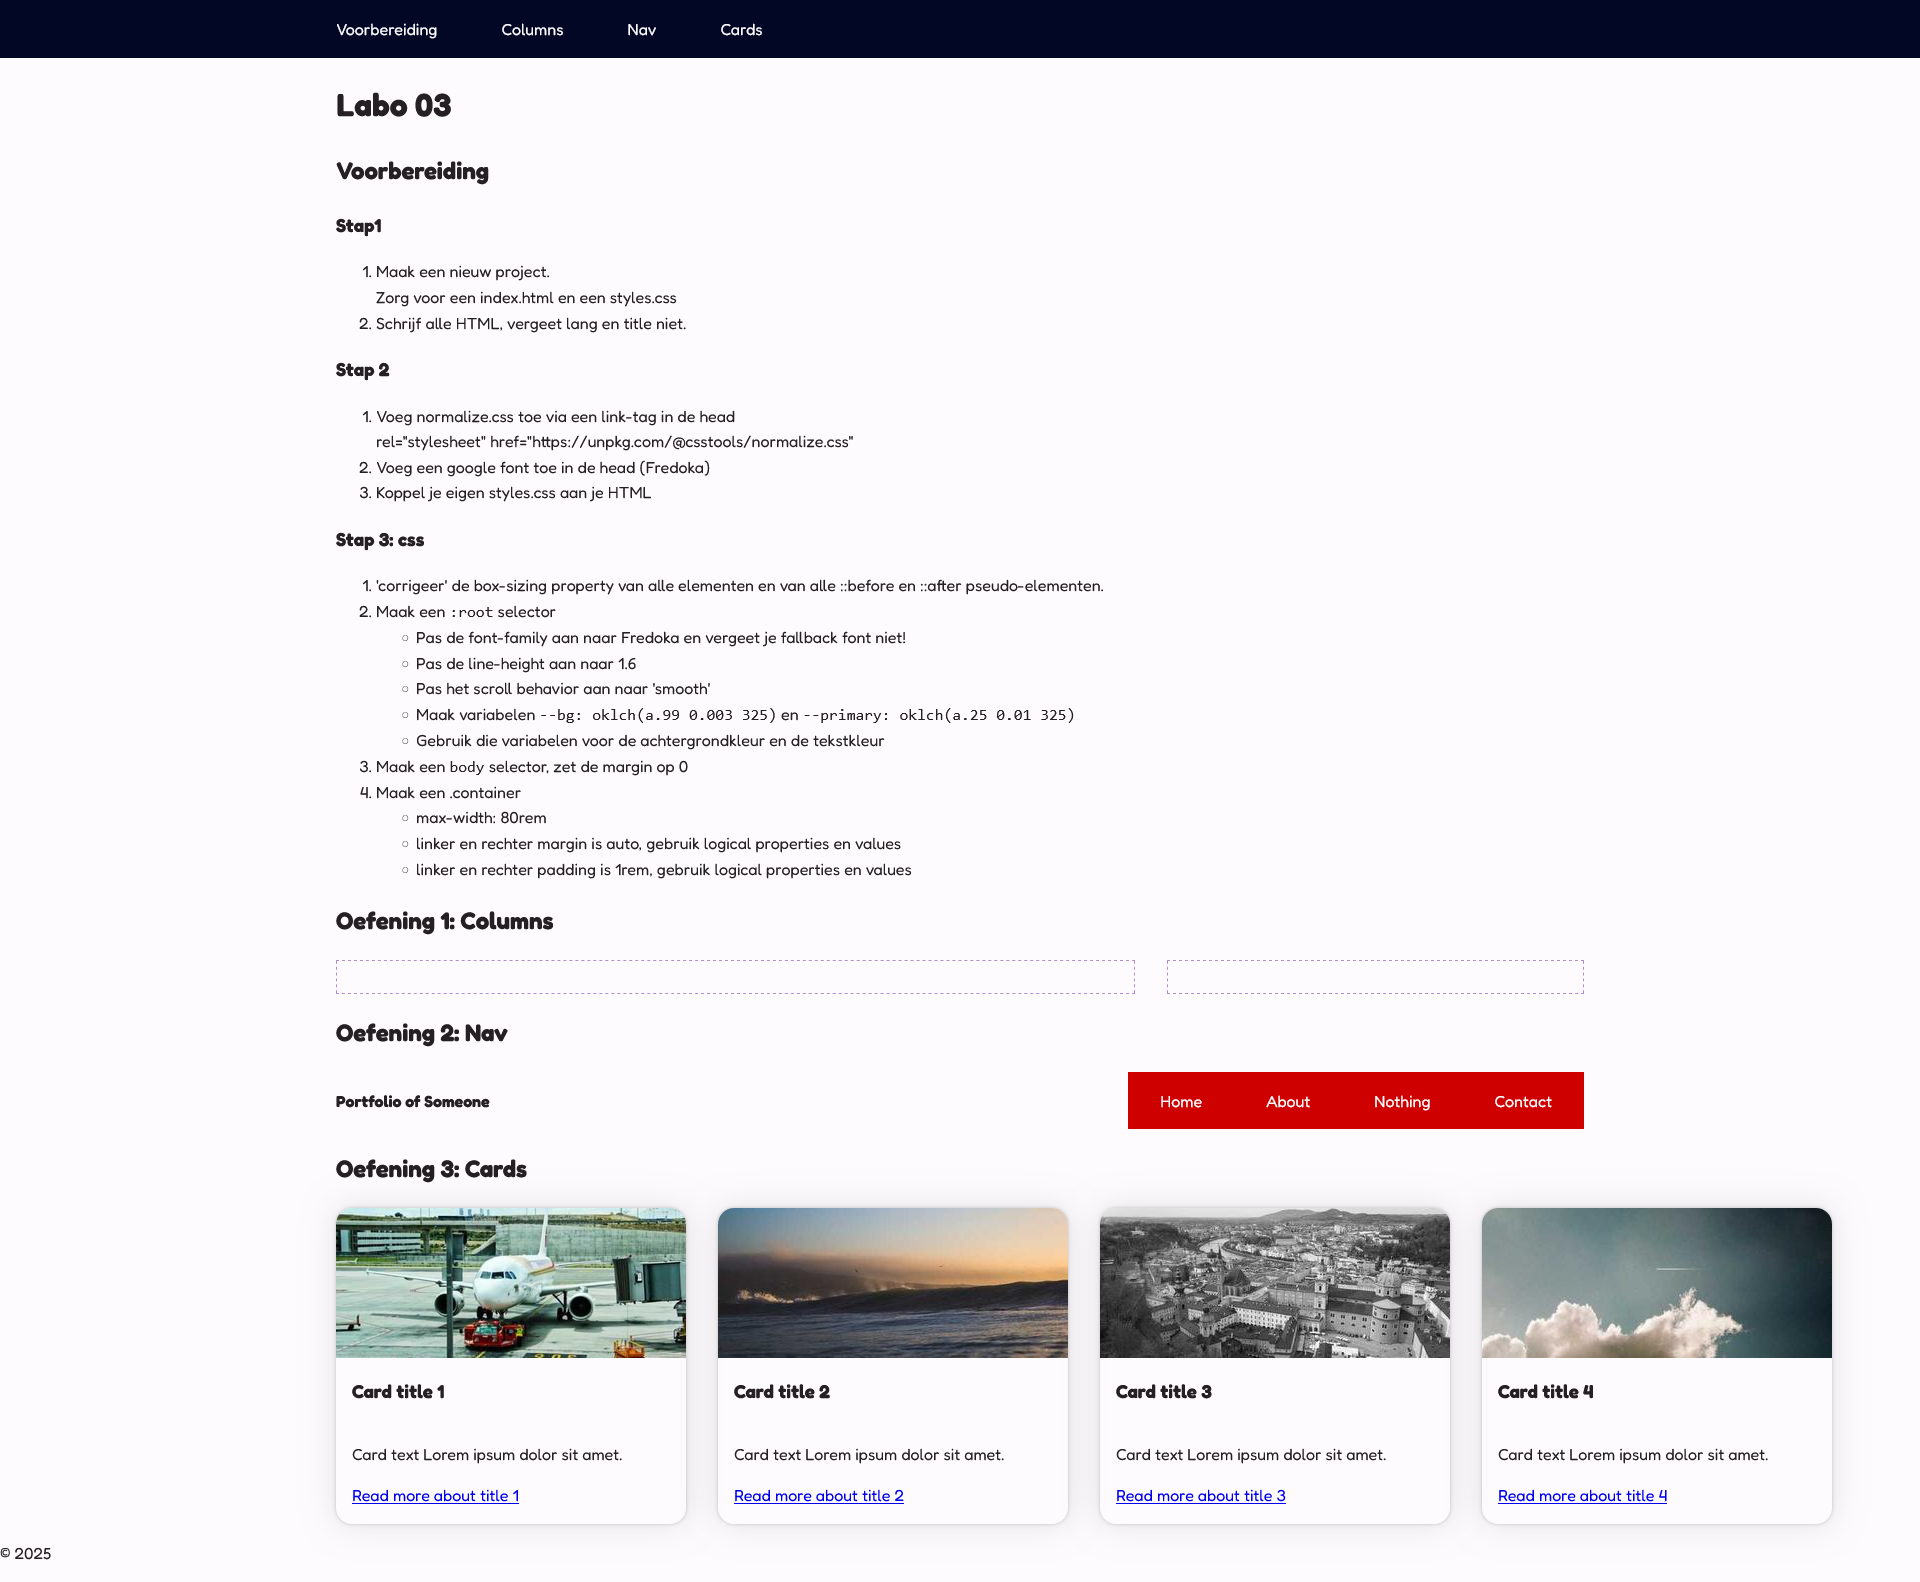
Task: Click the Card title 3 heading
Action: coord(1163,1392)
